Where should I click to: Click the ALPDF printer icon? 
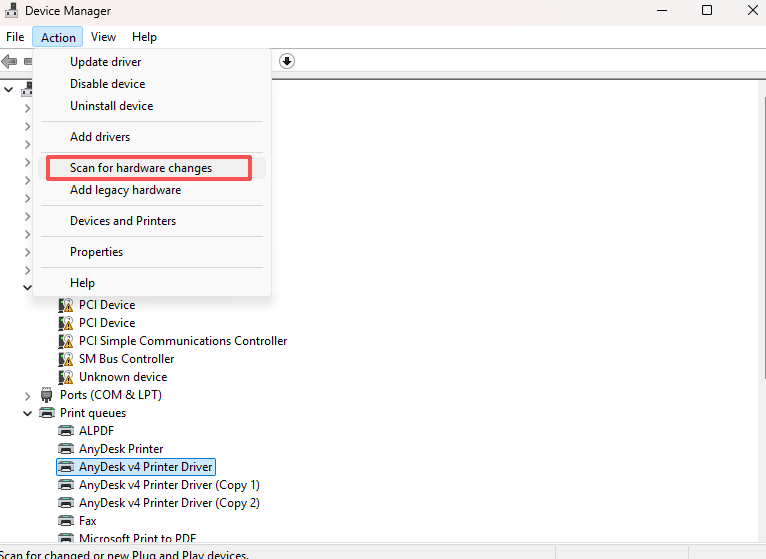(66, 431)
